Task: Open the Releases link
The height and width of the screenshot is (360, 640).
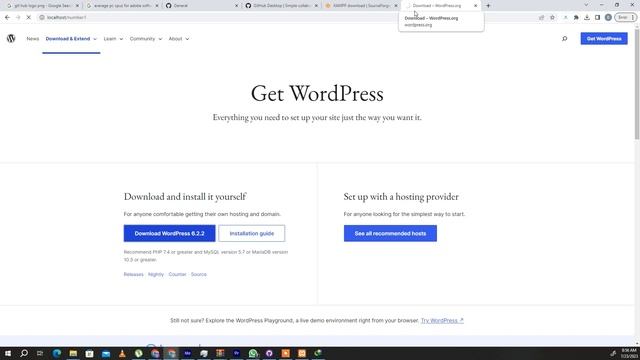Action: (x=133, y=274)
